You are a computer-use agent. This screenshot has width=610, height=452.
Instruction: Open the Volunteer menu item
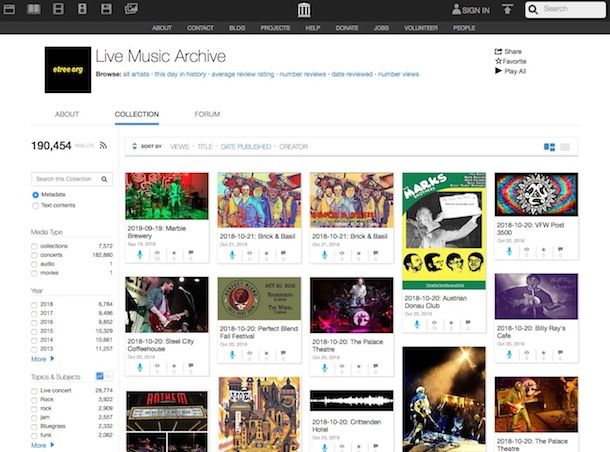pyautogui.click(x=421, y=28)
